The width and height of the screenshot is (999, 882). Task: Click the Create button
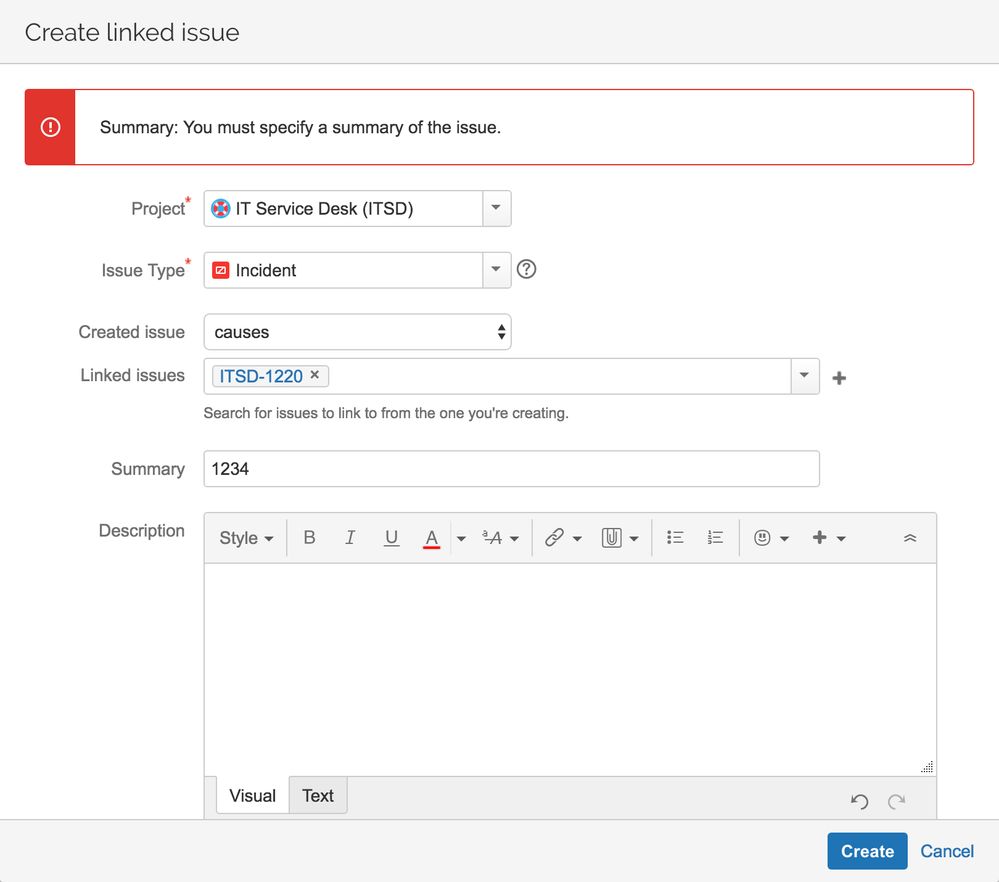click(x=867, y=851)
